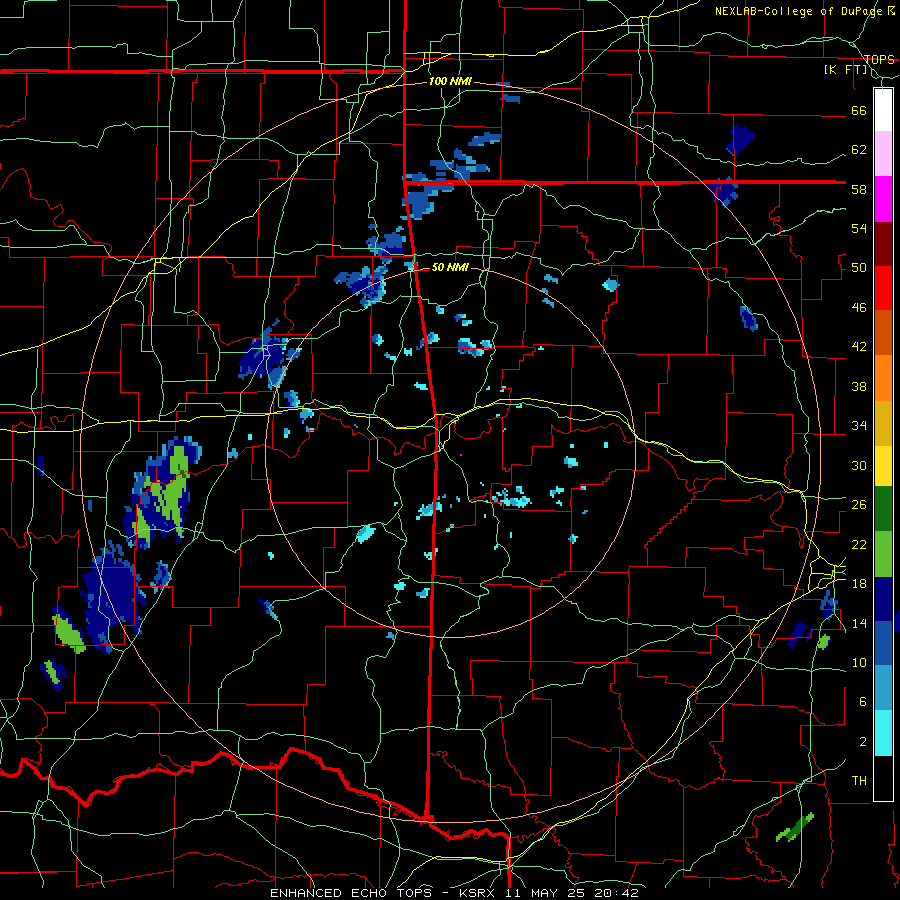This screenshot has width=900, height=900.
Task: Click the 14 legend value
Action: click(x=859, y=623)
